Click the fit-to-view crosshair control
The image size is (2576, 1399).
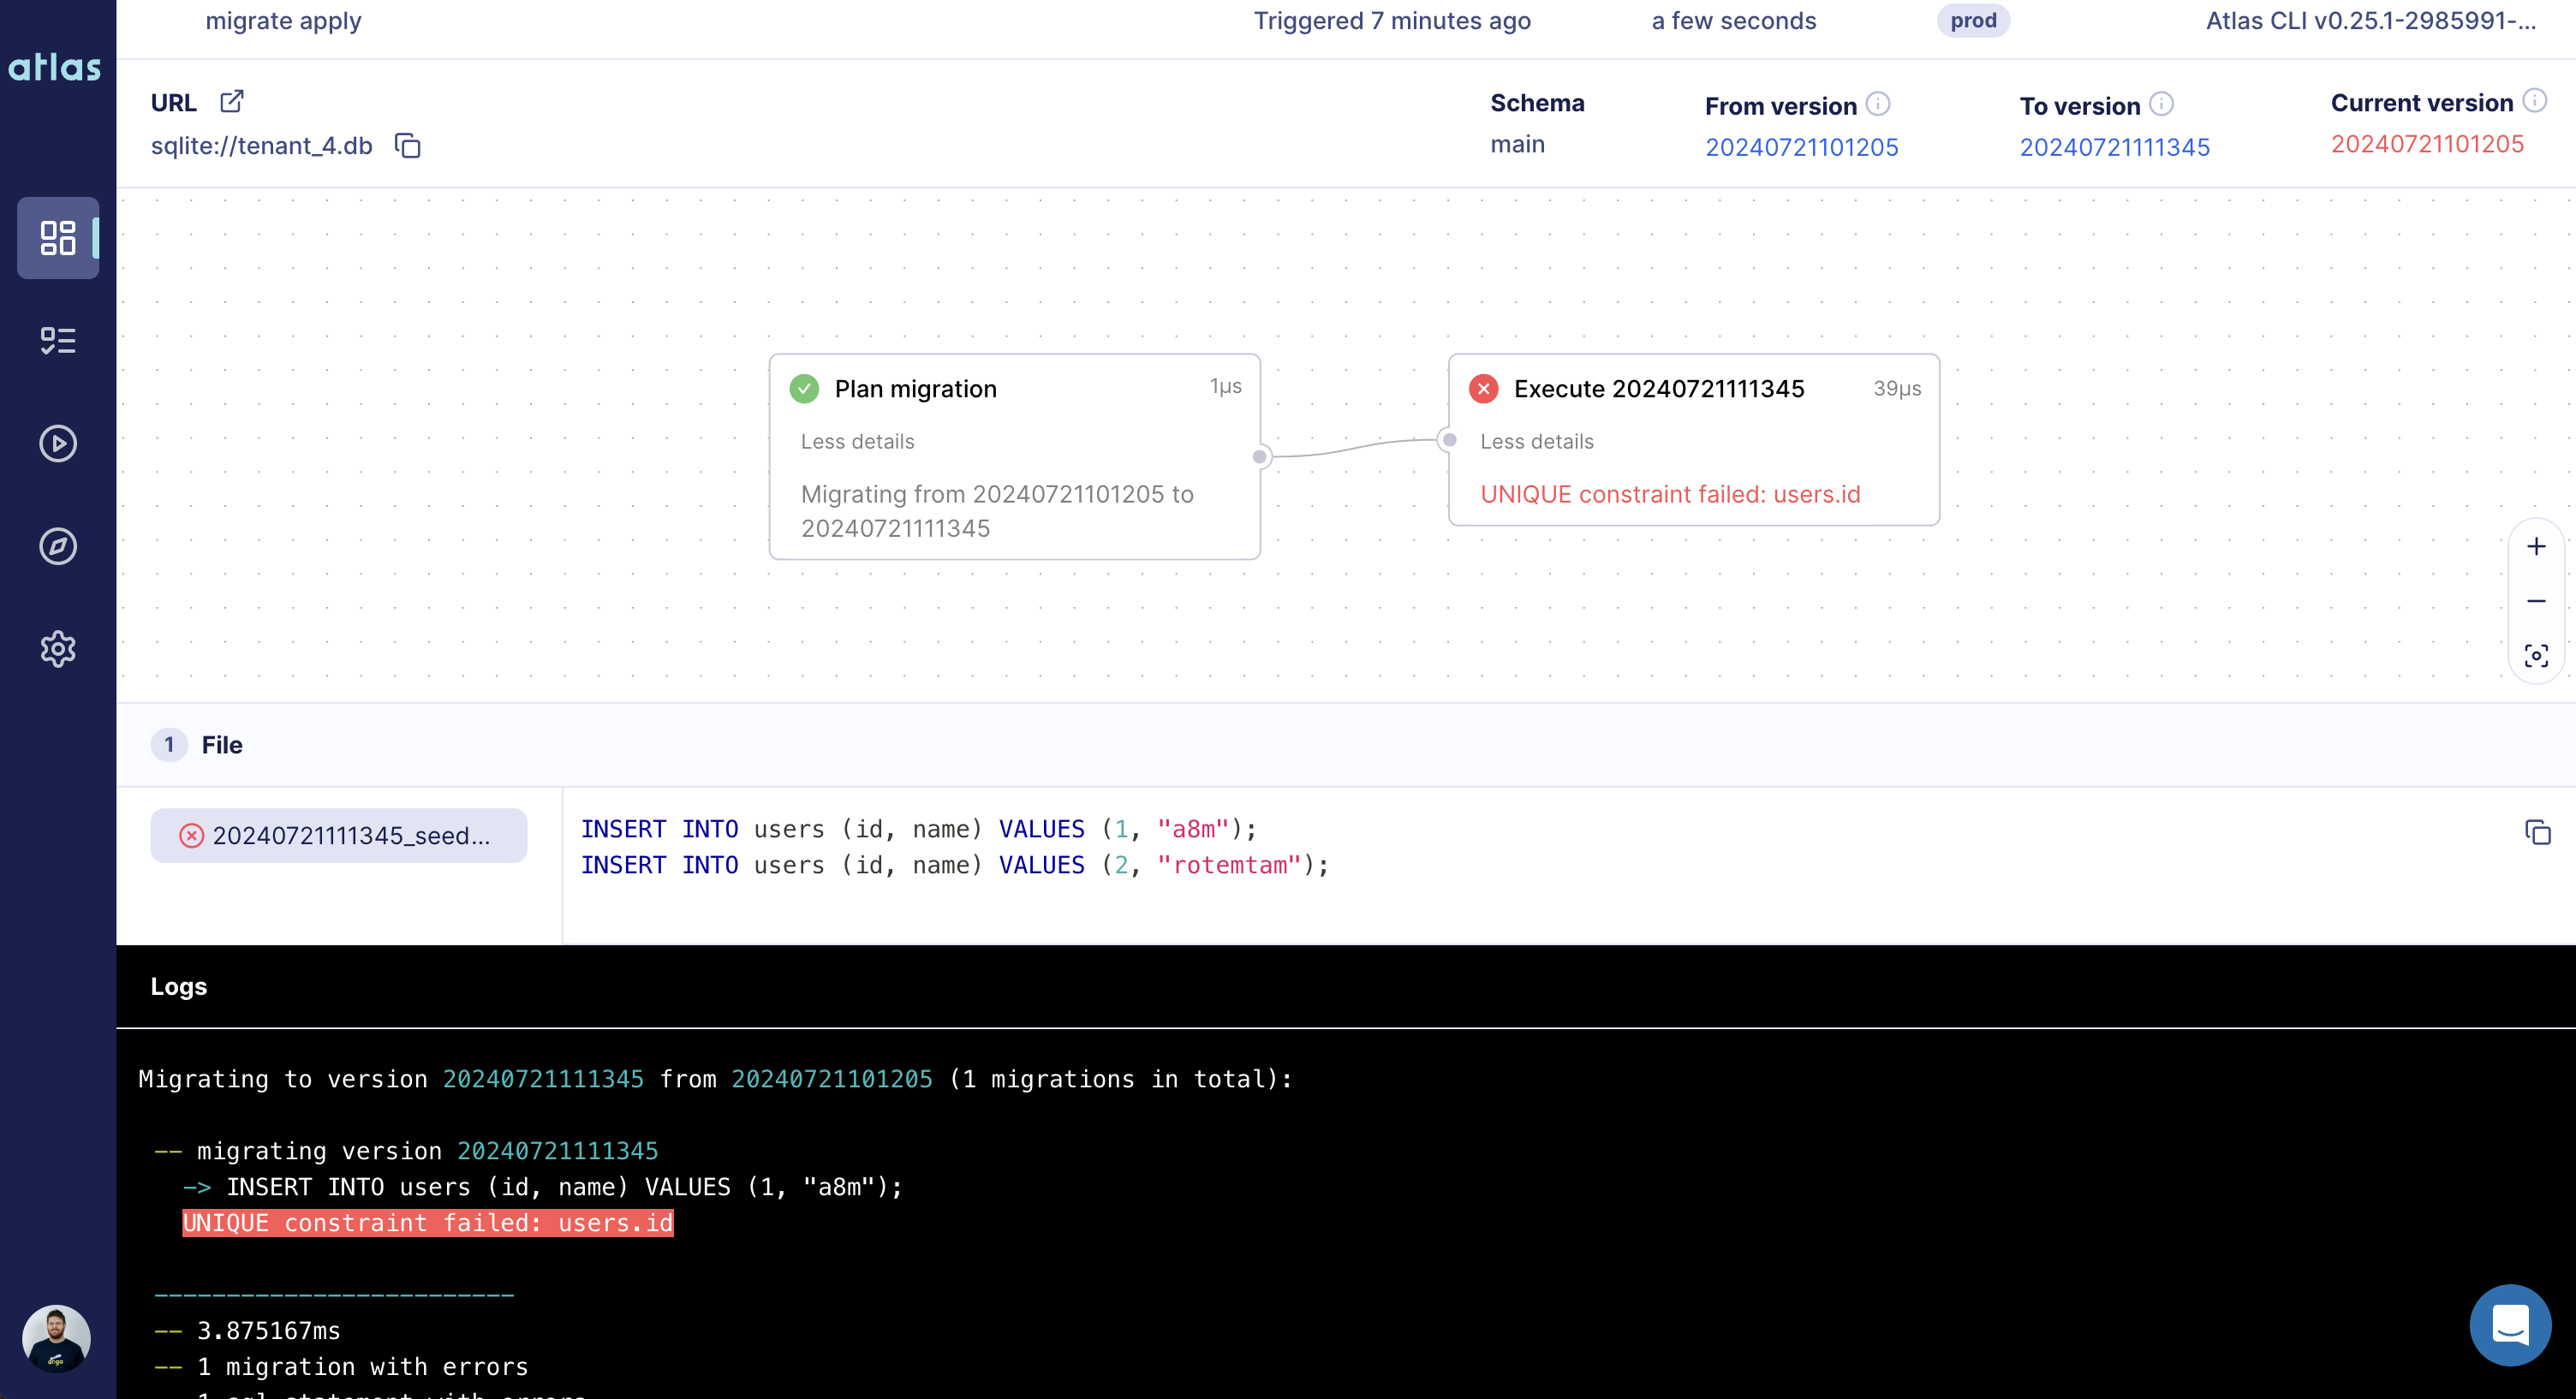pos(2537,655)
